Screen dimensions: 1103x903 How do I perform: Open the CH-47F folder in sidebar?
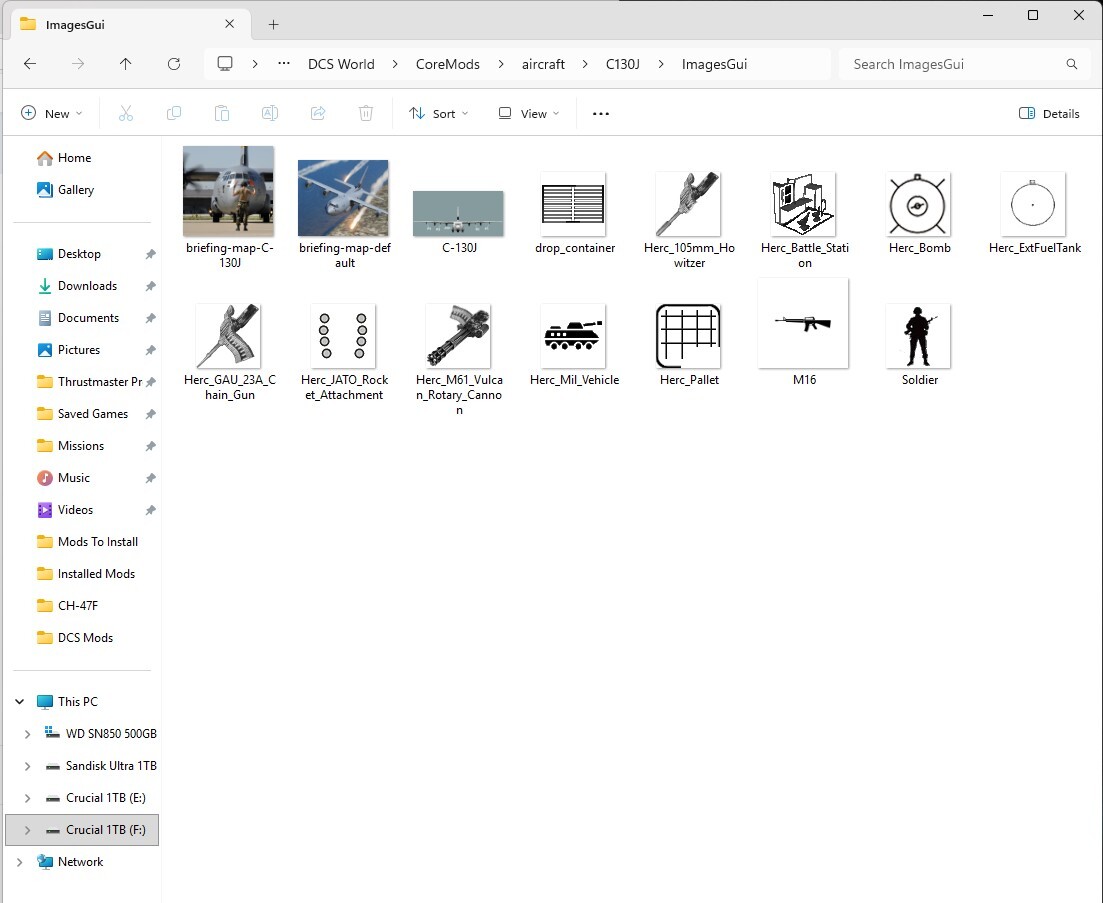77,606
